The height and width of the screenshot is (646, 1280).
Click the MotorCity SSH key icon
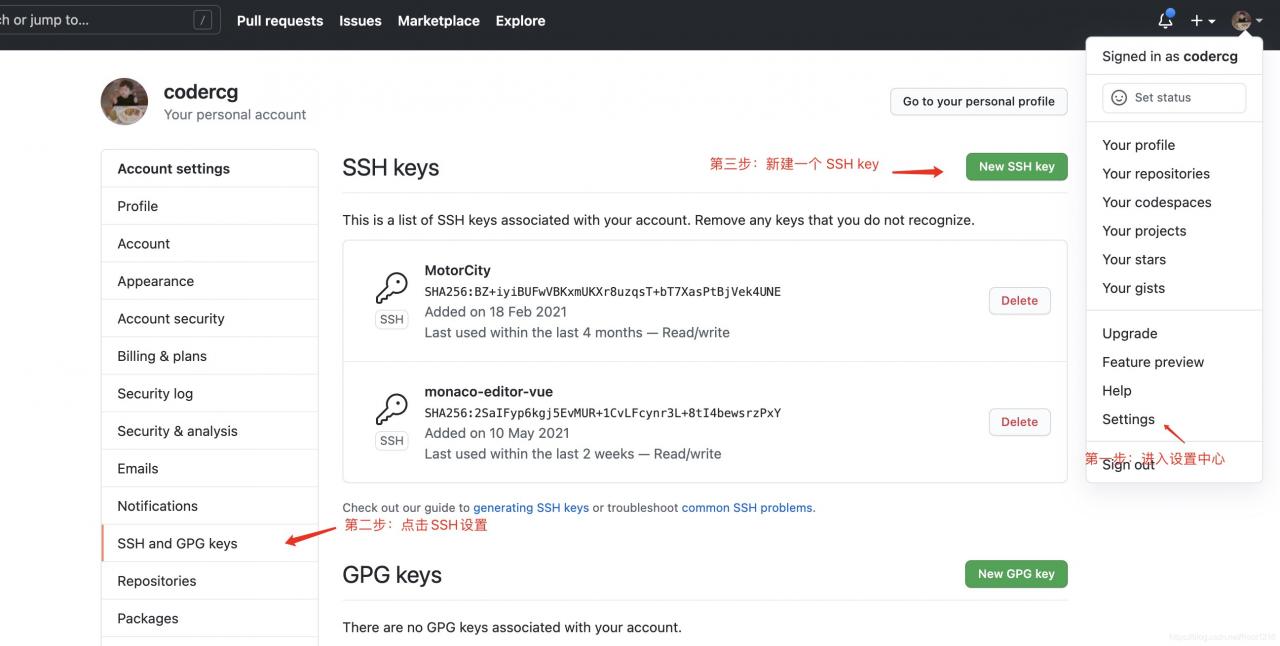[x=391, y=289]
